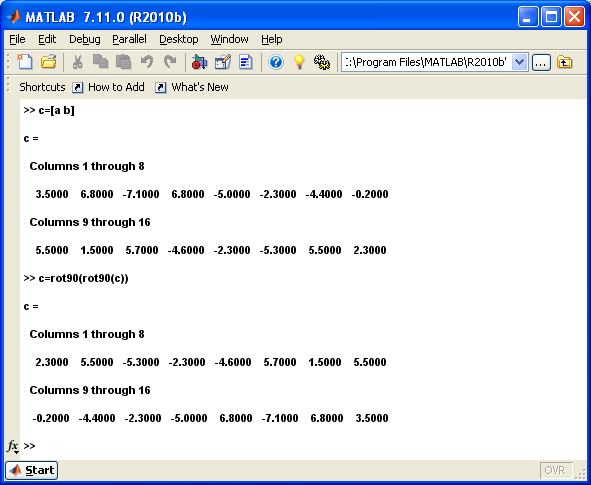This screenshot has height=485, width=591.
Task: Copy selection toolbar icon
Action: [101, 62]
